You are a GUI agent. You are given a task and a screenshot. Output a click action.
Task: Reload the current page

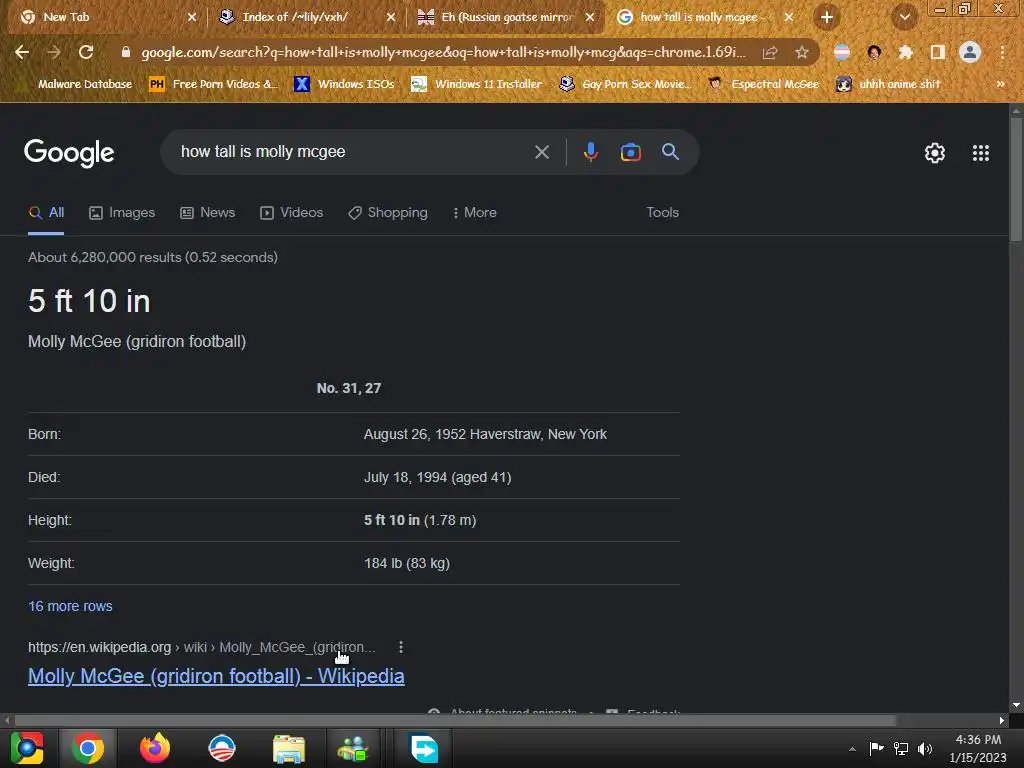[x=86, y=52]
